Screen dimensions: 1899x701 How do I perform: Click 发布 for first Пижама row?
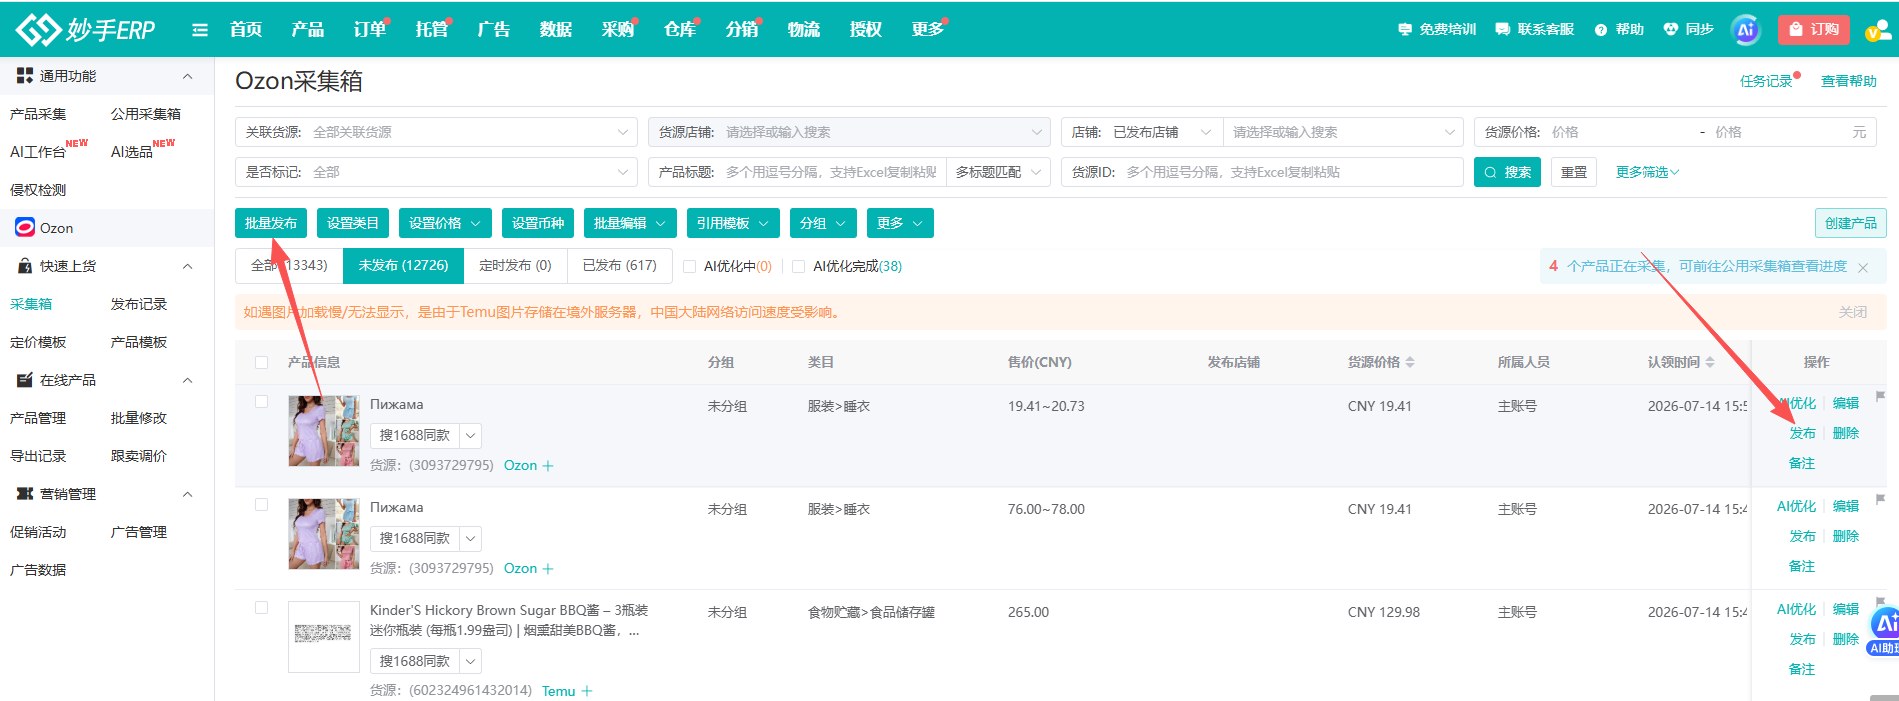click(x=1803, y=433)
